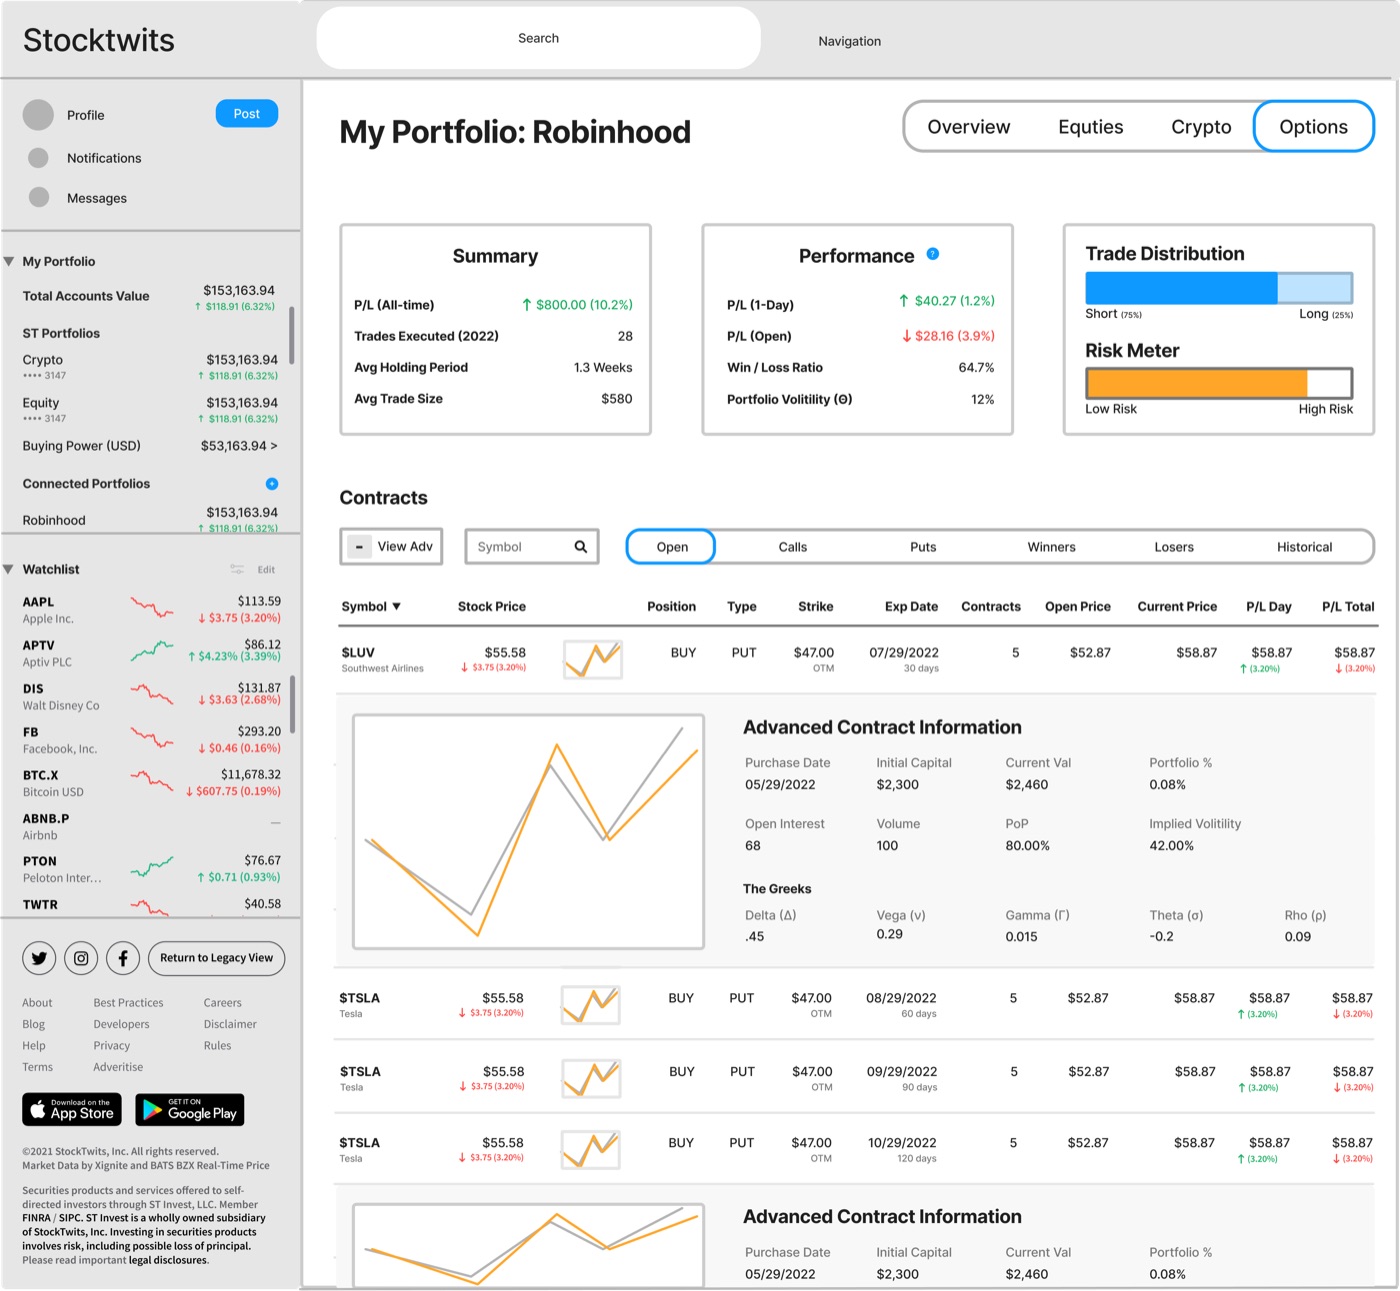Screen dimensions: 1400x1291
Task: Collapse the Watchlist section
Action: click(9, 568)
